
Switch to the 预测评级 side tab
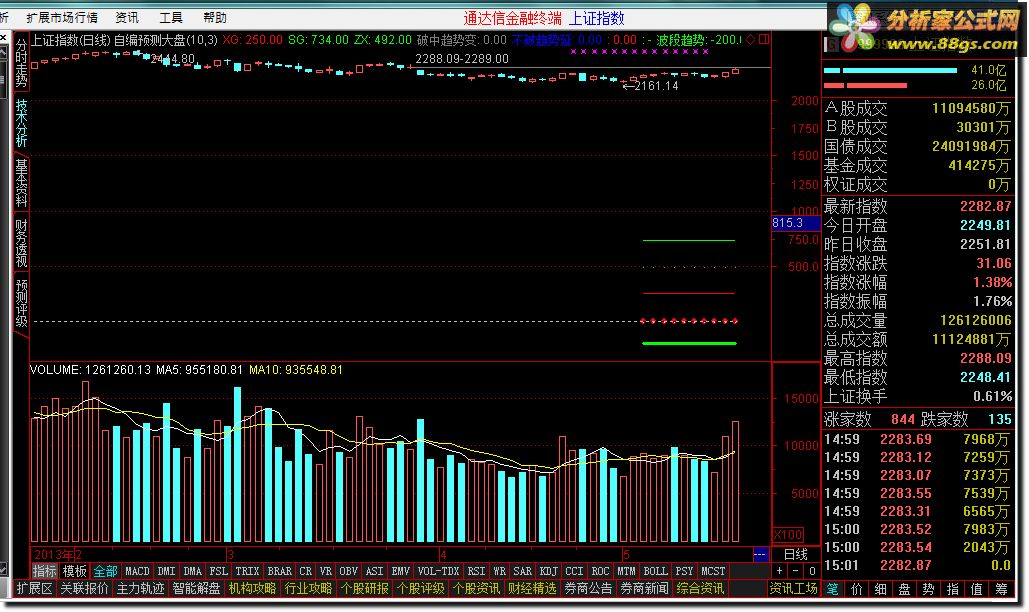pos(21,303)
